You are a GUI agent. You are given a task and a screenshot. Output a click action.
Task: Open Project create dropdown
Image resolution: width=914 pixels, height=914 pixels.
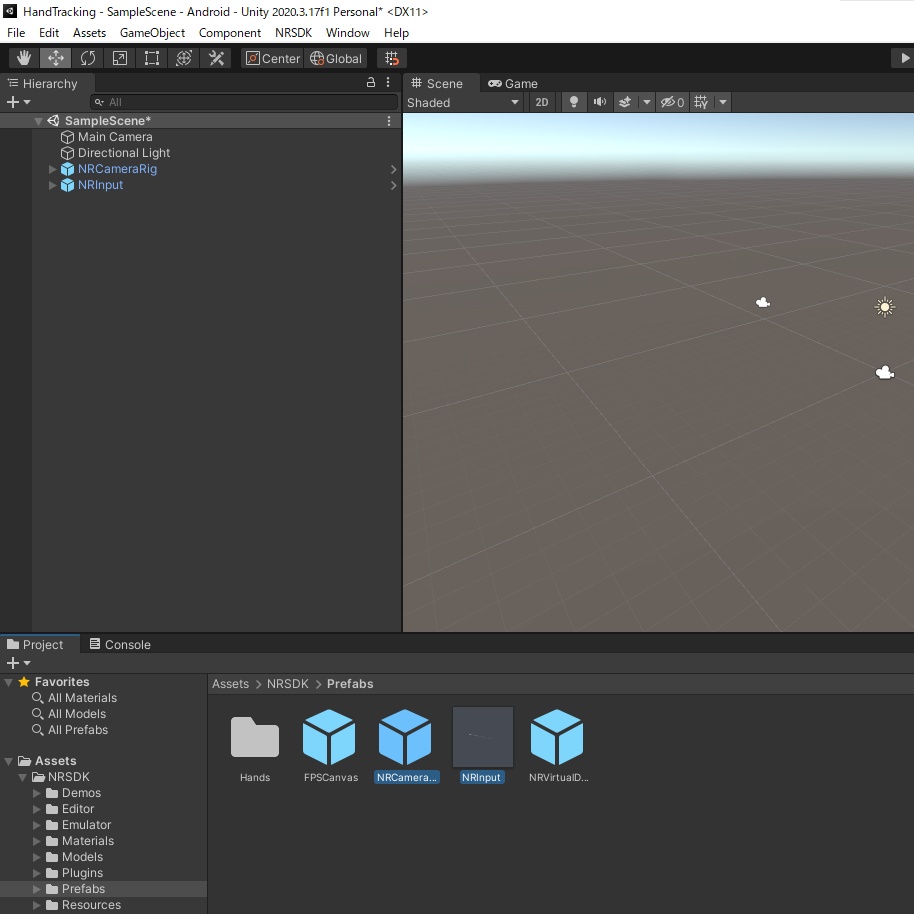coord(18,663)
